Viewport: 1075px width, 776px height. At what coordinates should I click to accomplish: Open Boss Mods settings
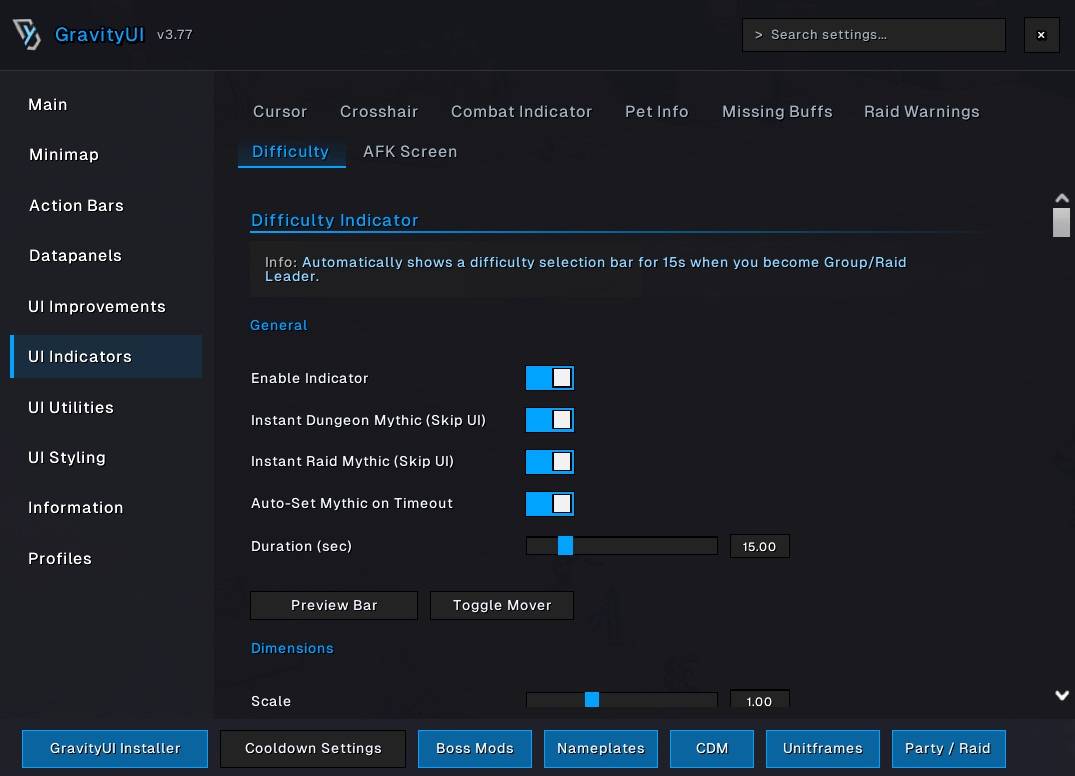[475, 749]
